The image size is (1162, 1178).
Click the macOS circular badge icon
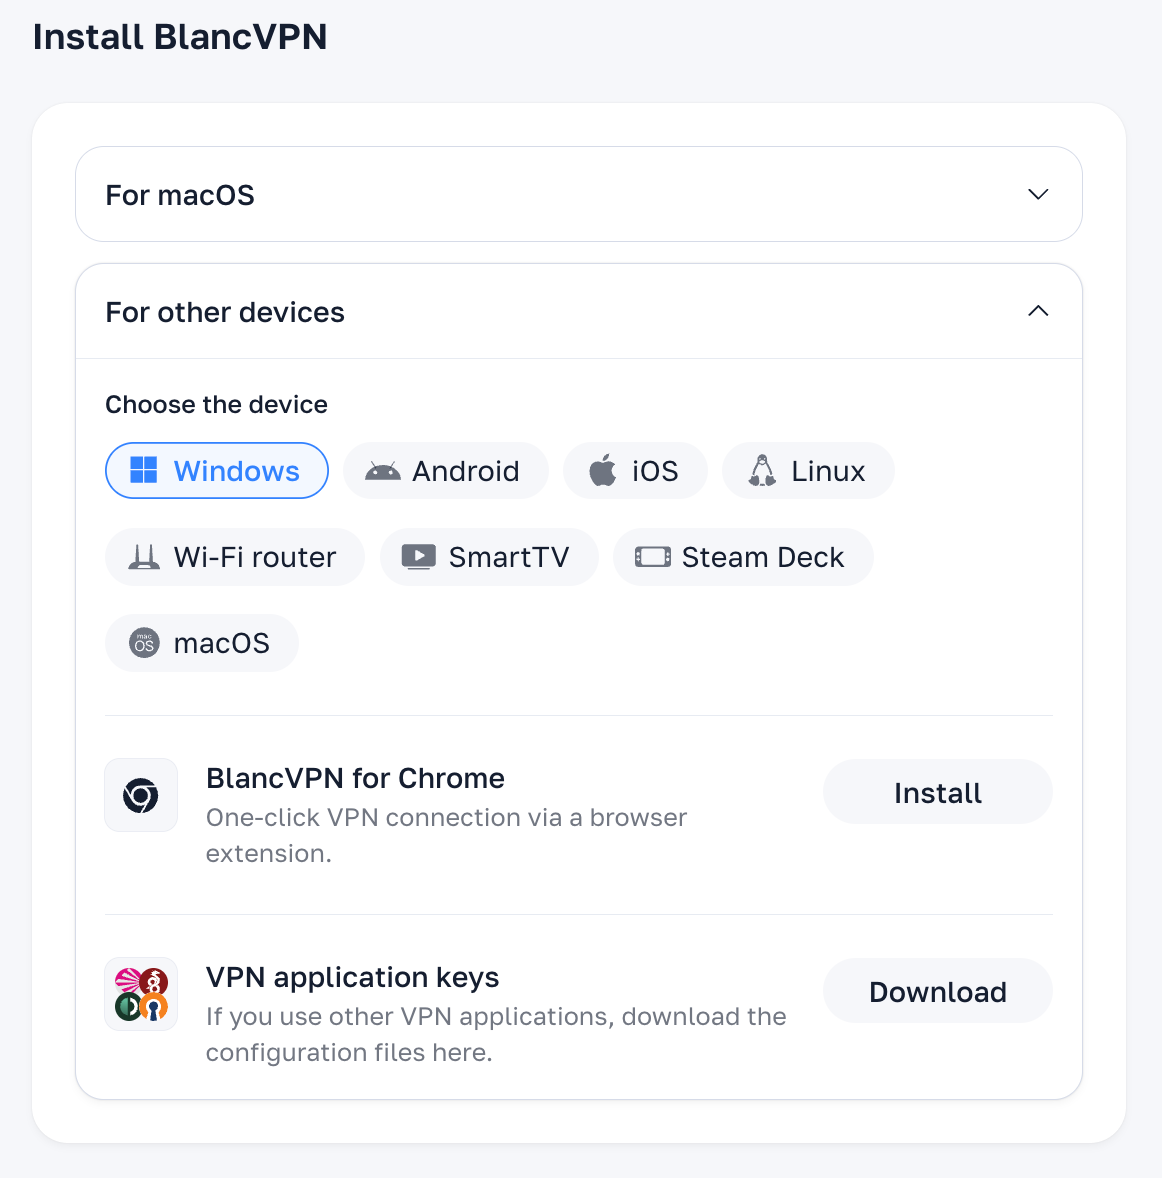point(144,643)
